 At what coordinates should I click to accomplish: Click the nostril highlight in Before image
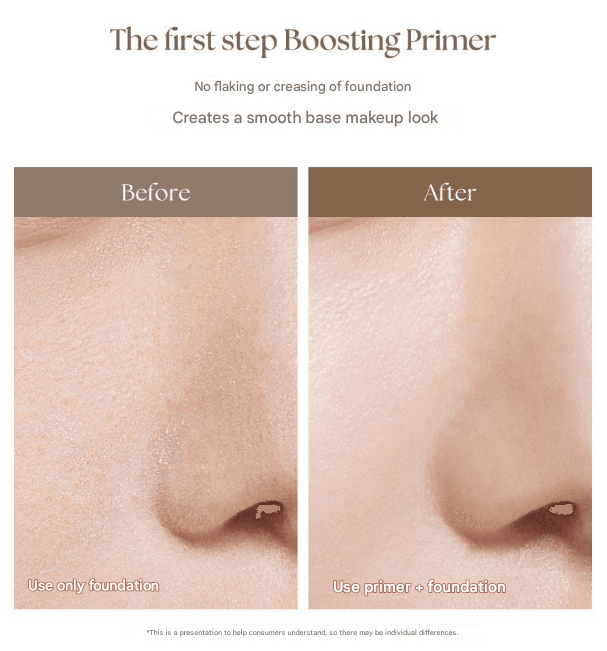tap(269, 509)
